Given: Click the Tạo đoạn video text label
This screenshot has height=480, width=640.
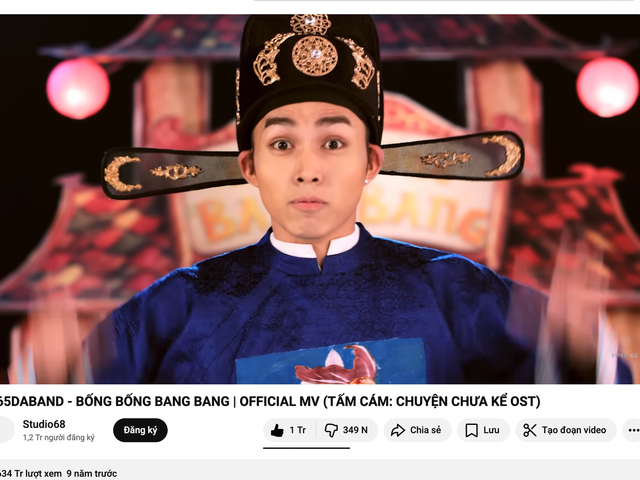Looking at the screenshot, I should (574, 430).
